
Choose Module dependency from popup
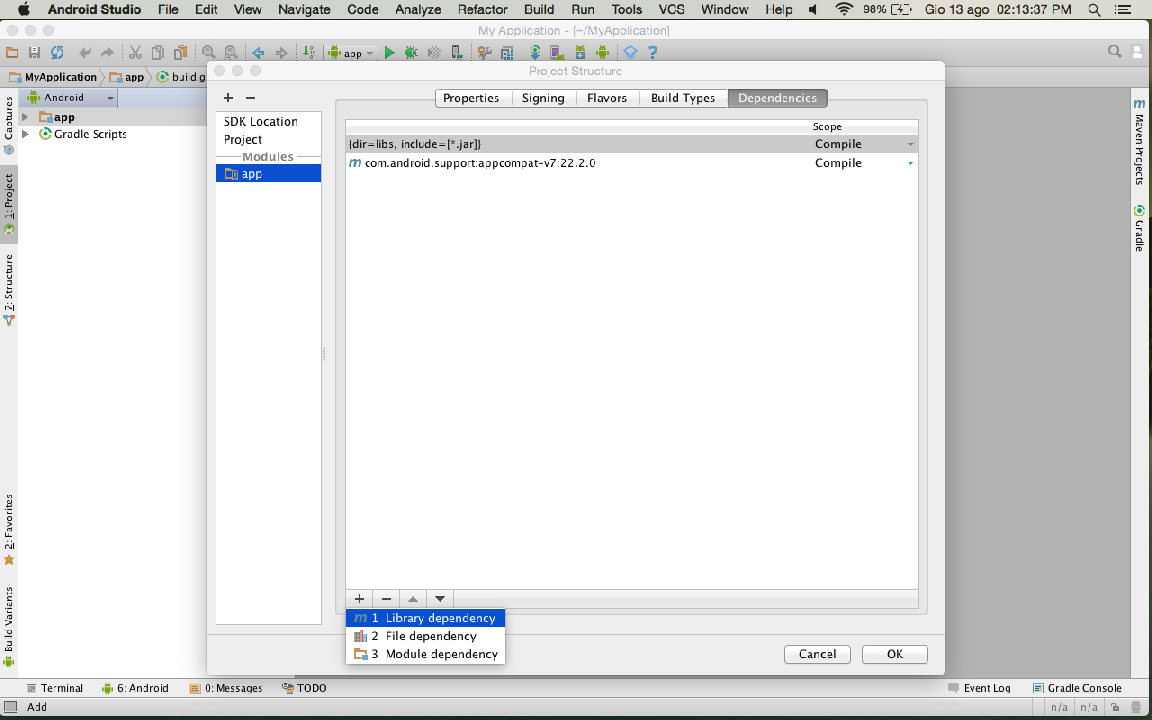425,654
